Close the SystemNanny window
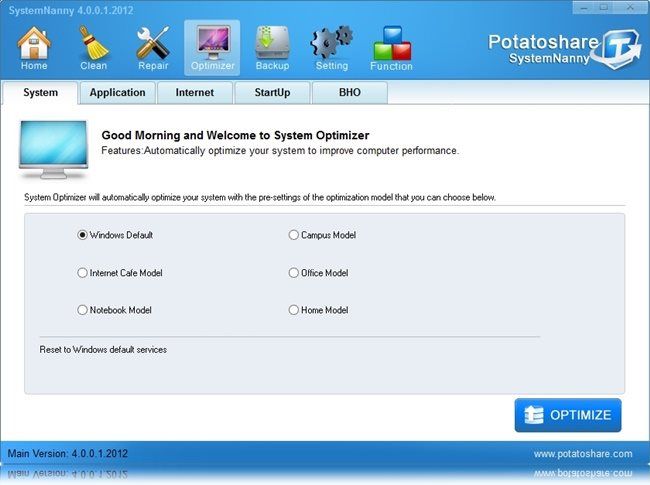Image resolution: width=650 pixels, height=485 pixels. tap(630, 7)
